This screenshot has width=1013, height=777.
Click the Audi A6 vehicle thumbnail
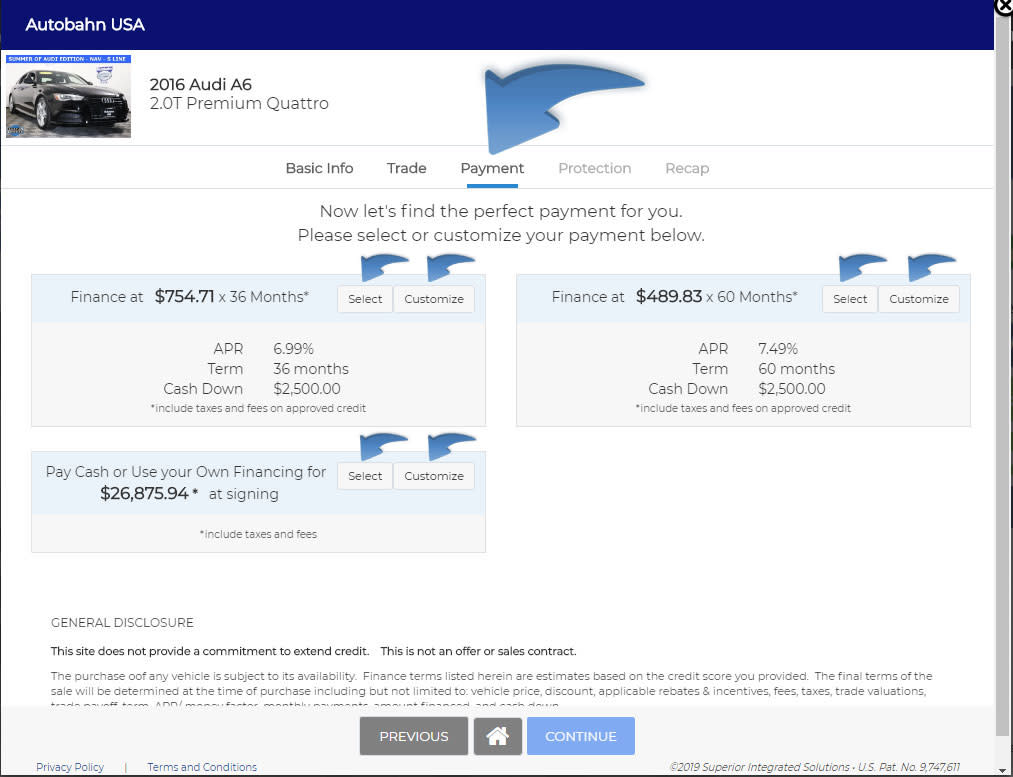click(68, 96)
